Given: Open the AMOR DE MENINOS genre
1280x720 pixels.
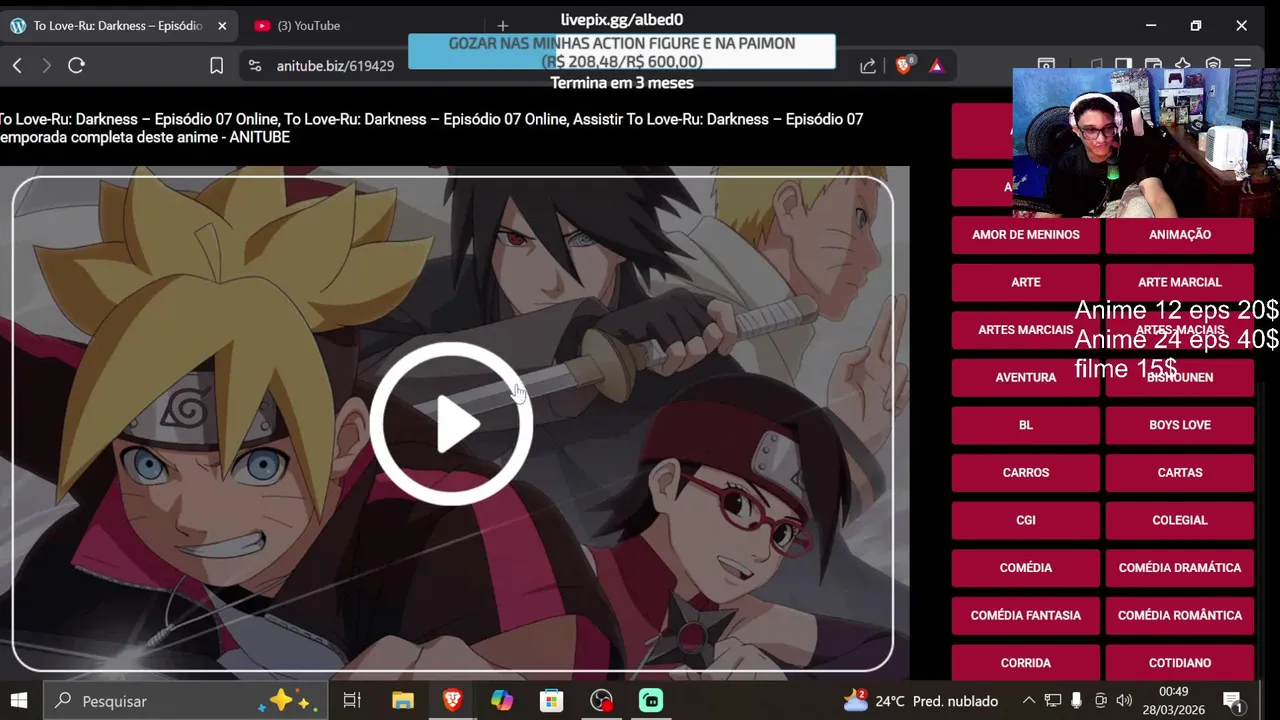Looking at the screenshot, I should point(1026,235).
